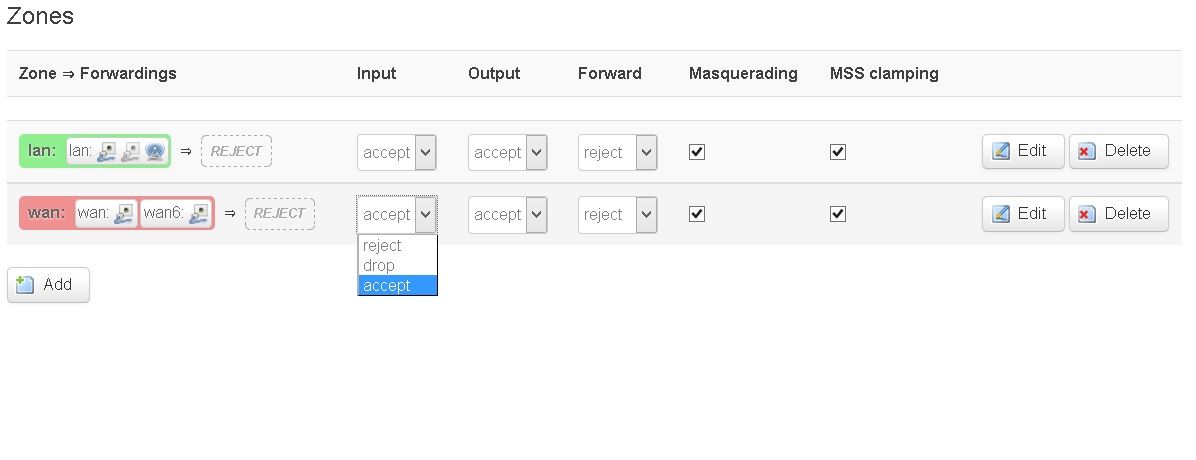Delete the lan zone
The image size is (1196, 460).
coord(1118,151)
